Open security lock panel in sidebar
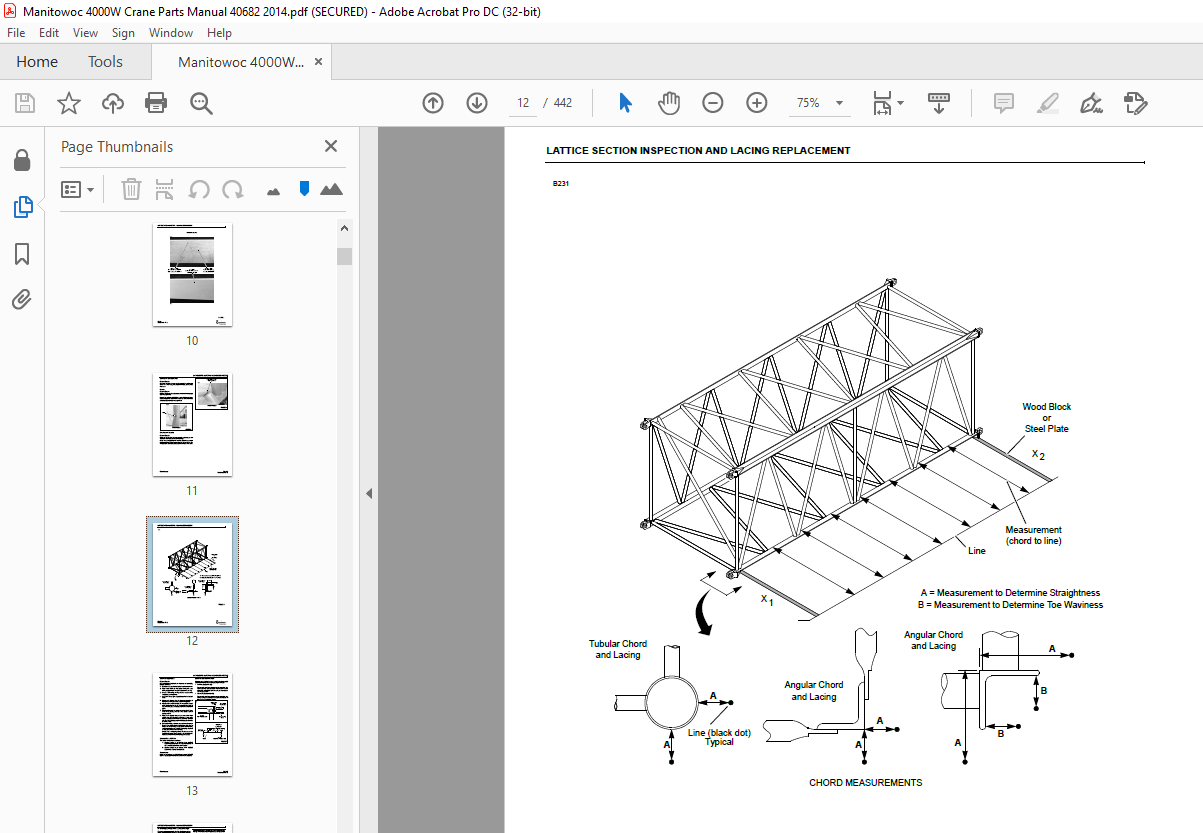The height and width of the screenshot is (833, 1203). 22,161
